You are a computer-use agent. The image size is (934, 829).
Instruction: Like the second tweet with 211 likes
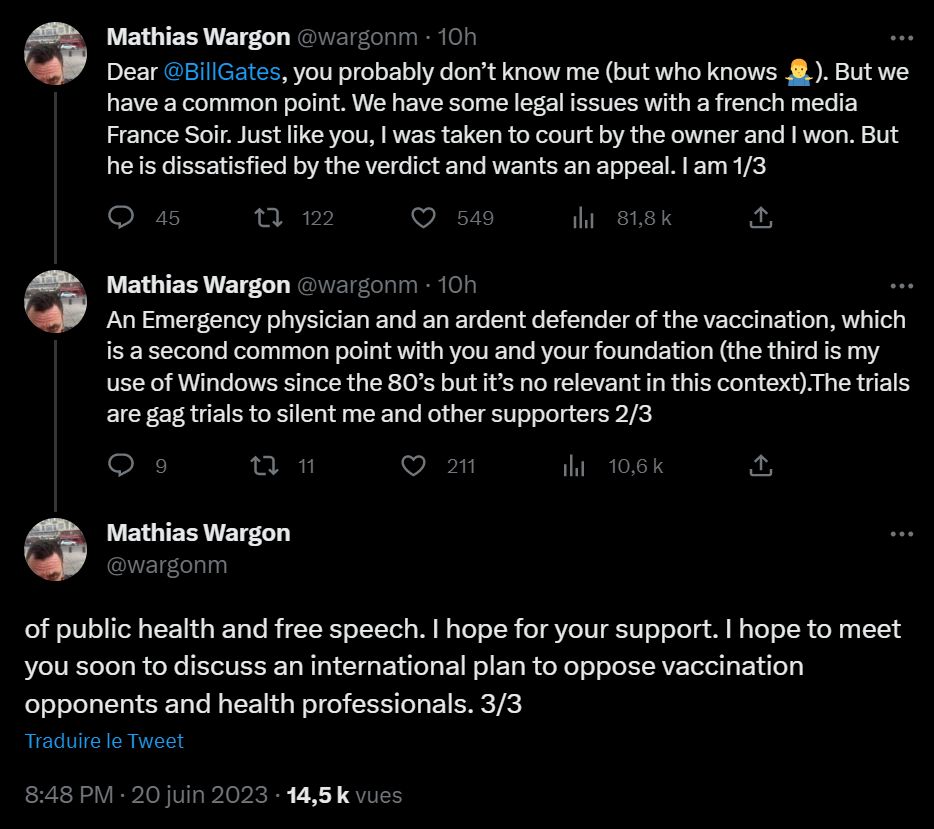tap(414, 465)
